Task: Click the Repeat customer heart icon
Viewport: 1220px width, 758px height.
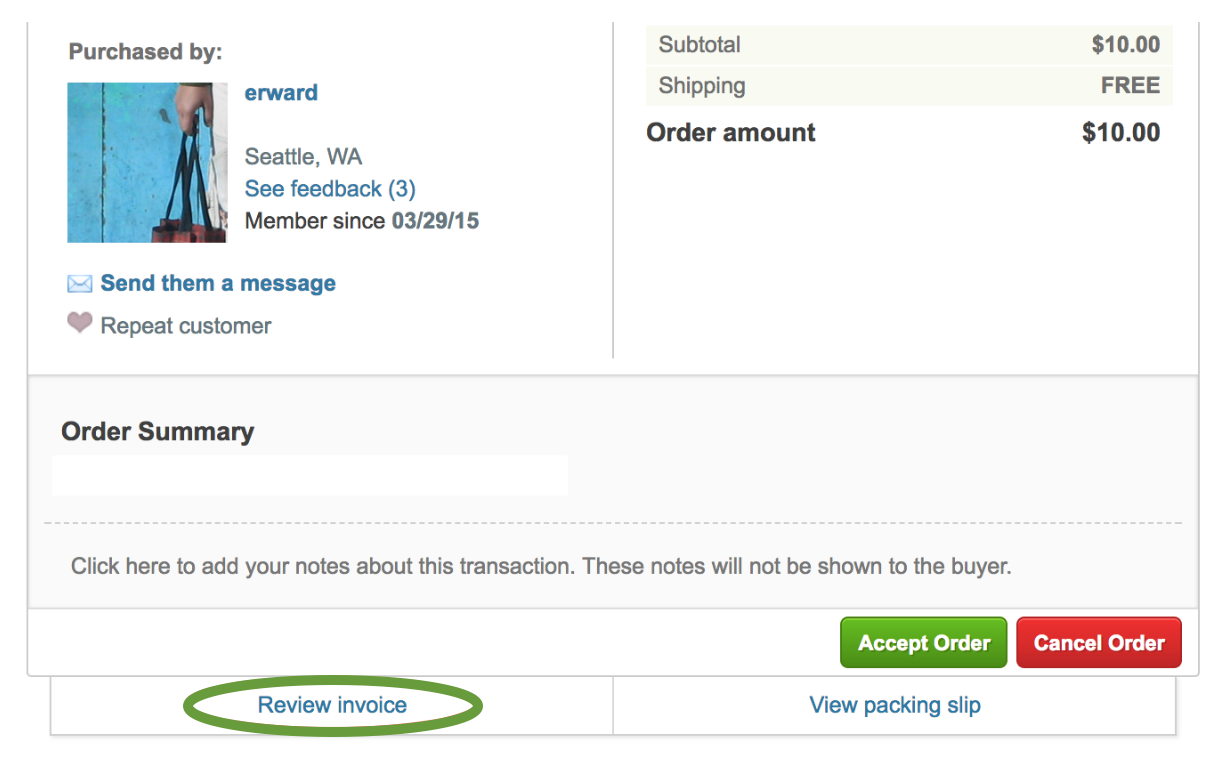Action: click(x=80, y=323)
